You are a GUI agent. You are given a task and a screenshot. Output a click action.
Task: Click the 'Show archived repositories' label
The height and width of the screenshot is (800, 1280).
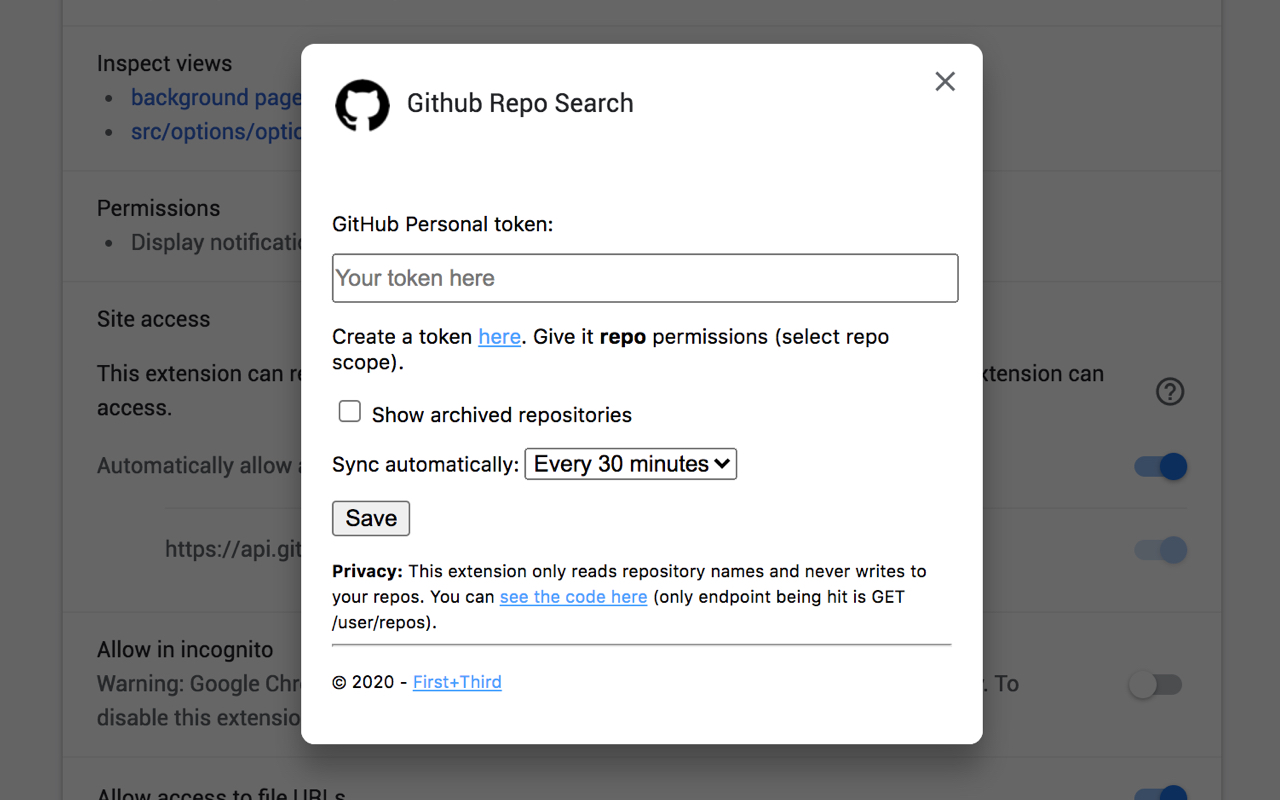pos(502,415)
